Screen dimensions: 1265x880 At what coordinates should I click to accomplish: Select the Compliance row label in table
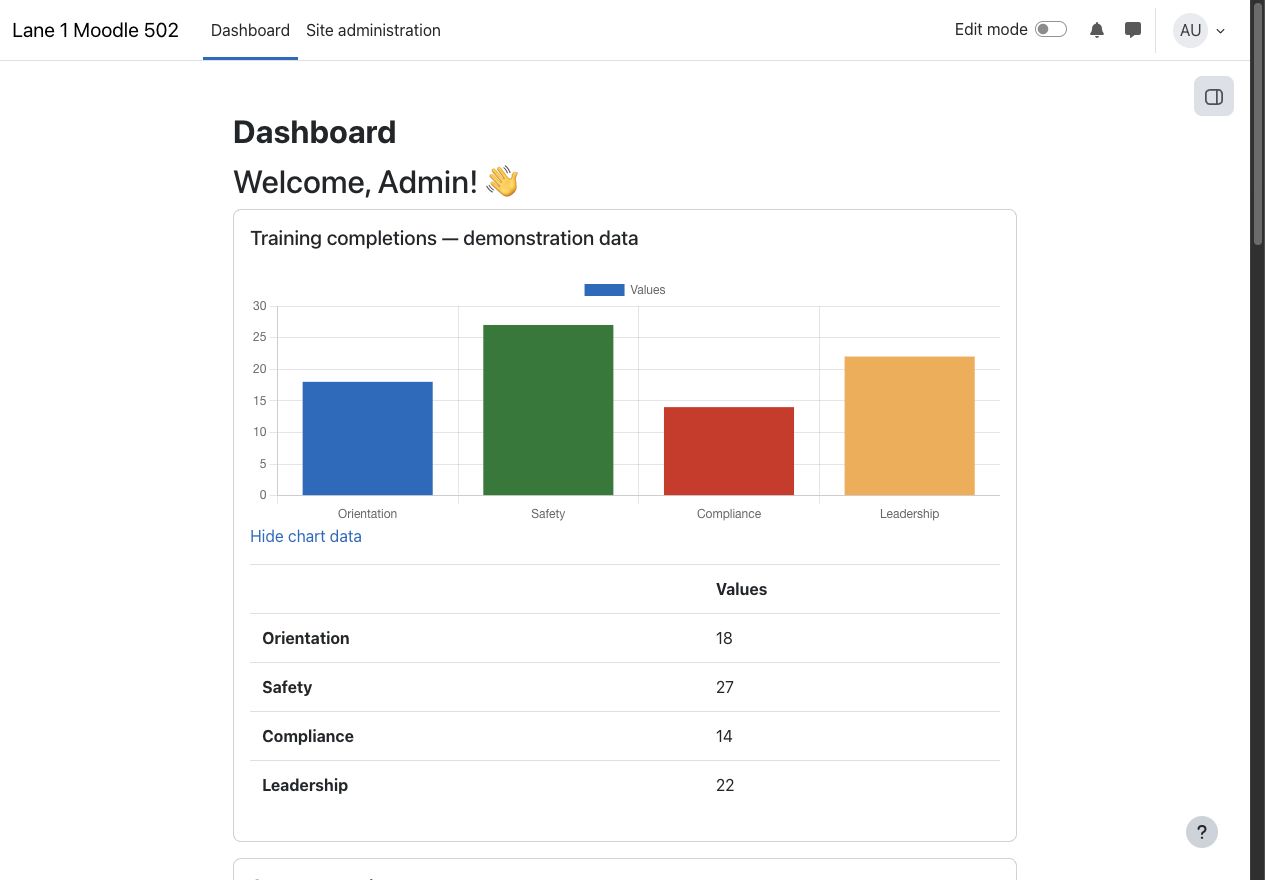[x=308, y=736]
